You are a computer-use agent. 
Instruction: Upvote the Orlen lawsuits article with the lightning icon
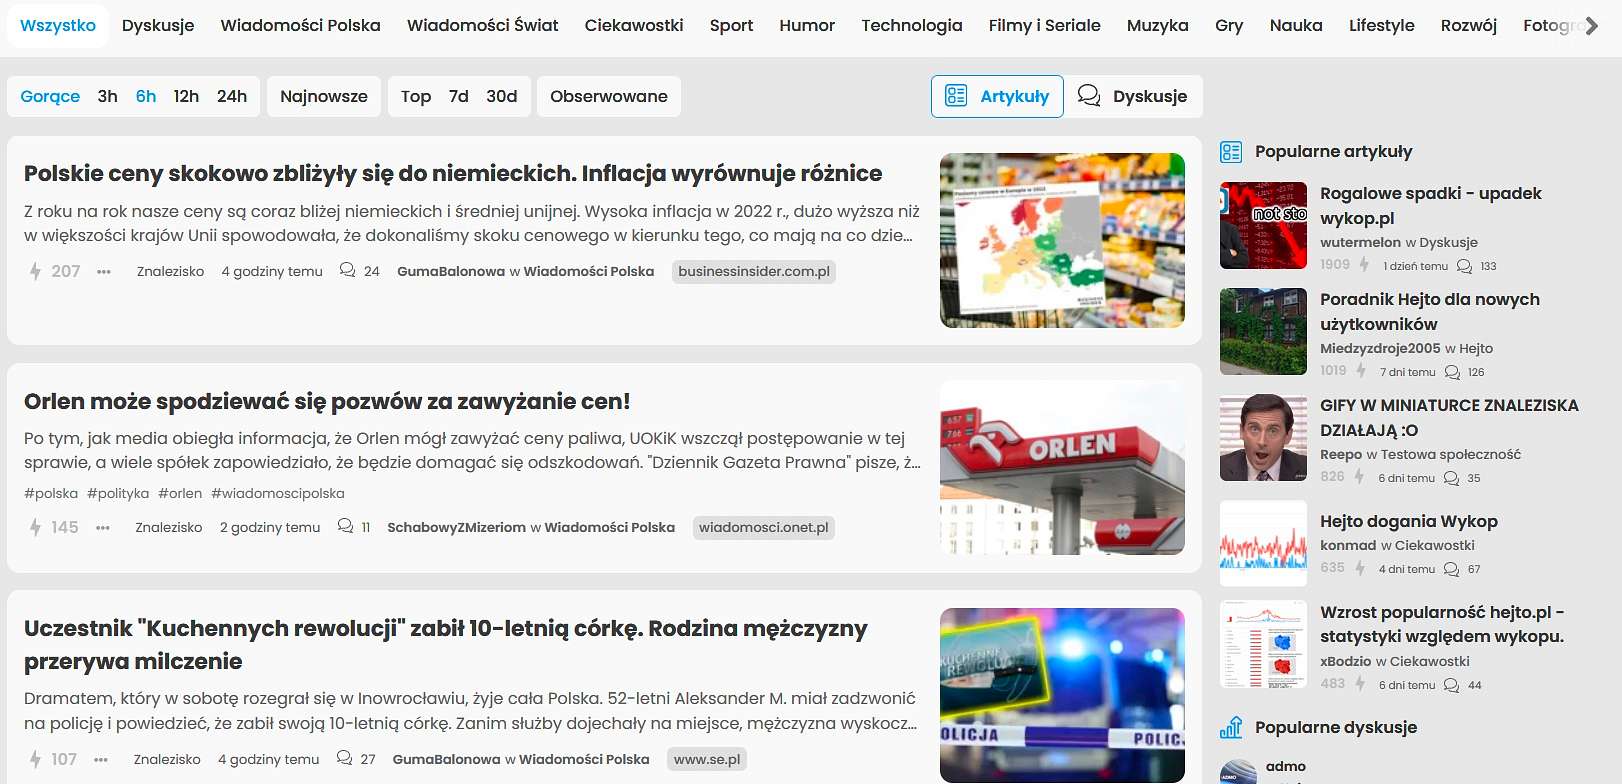click(35, 527)
